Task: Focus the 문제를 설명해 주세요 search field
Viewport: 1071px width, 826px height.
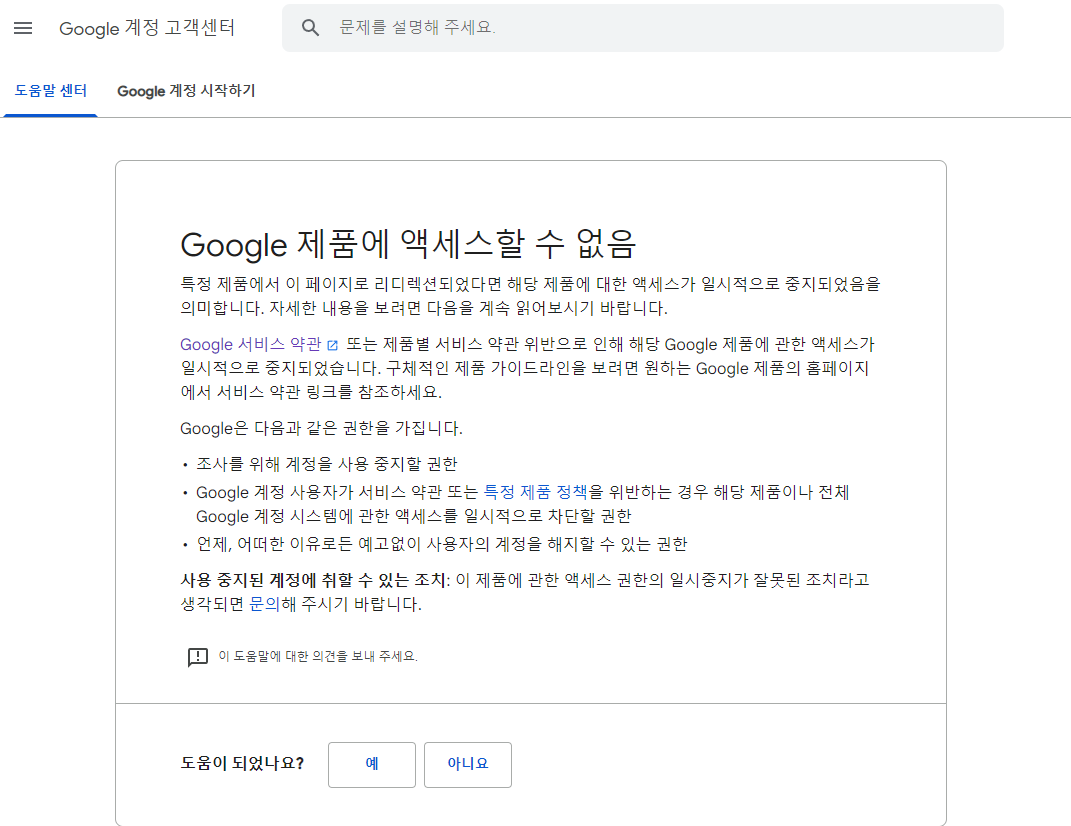Action: click(643, 28)
